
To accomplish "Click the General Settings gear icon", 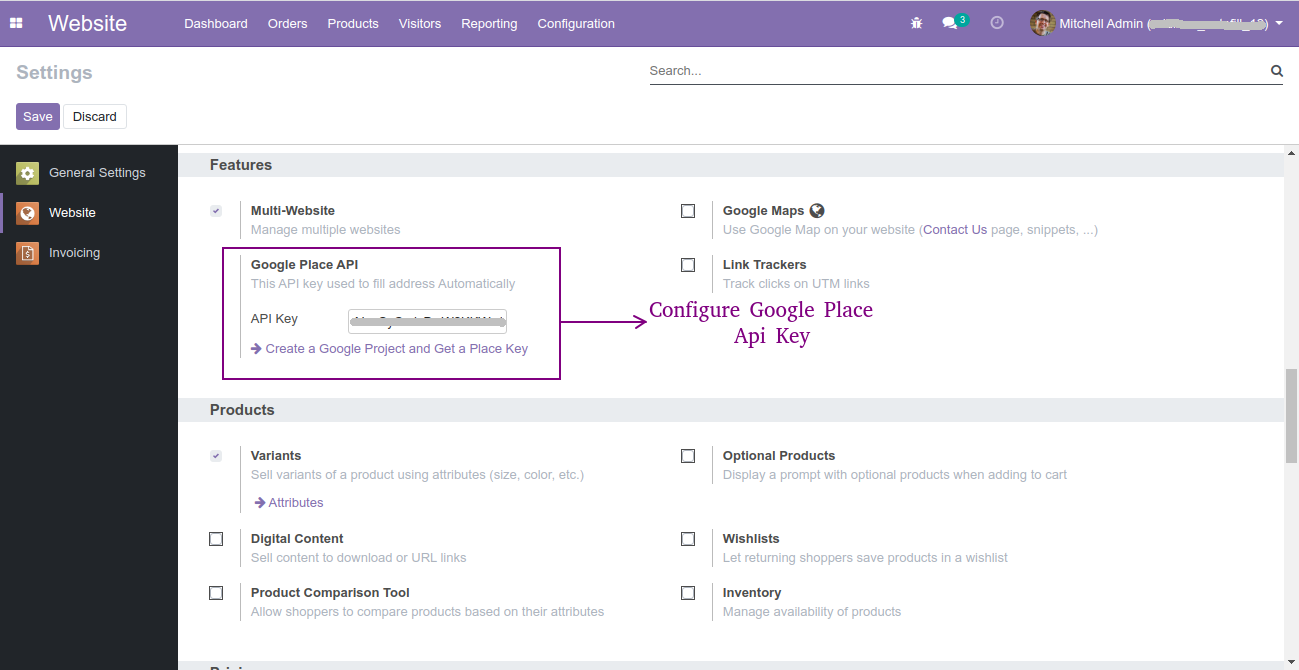I will [x=28, y=173].
